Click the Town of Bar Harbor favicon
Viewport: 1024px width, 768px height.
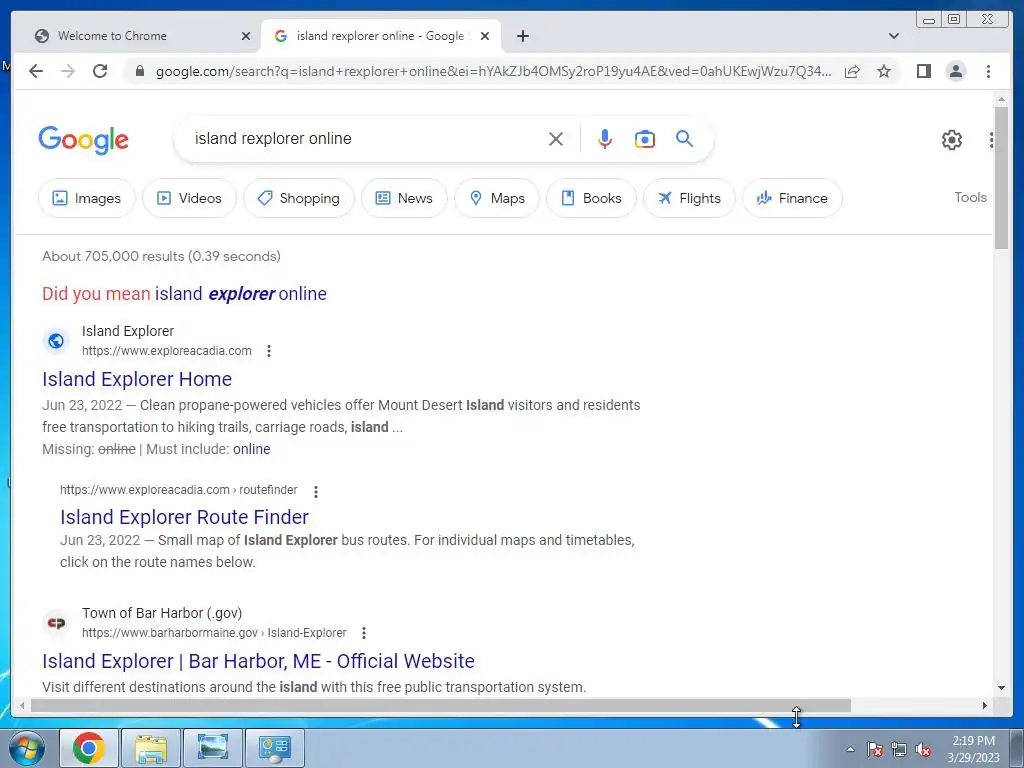click(56, 623)
